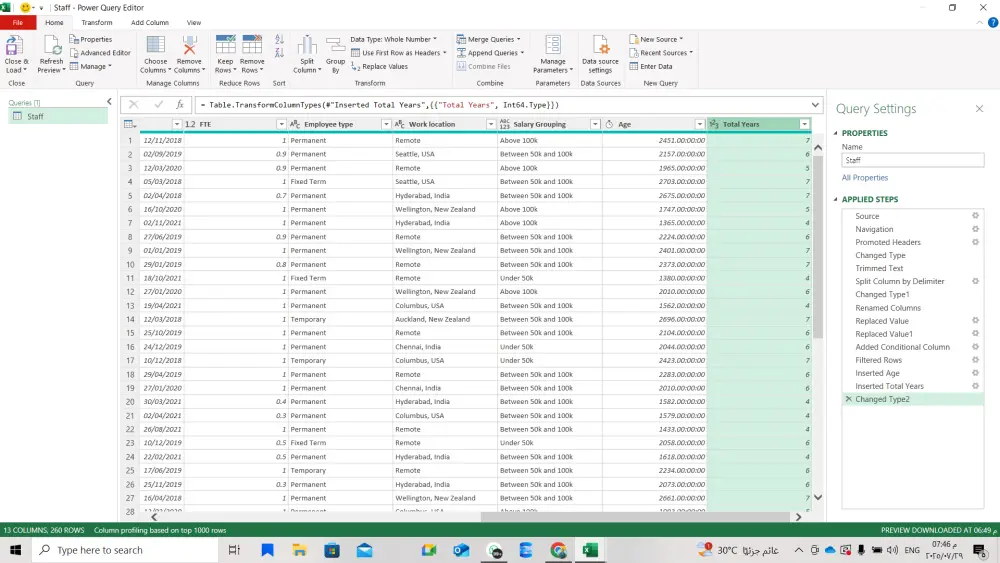The image size is (1000, 563).
Task: Close the Query Settings pane
Action: [980, 109]
